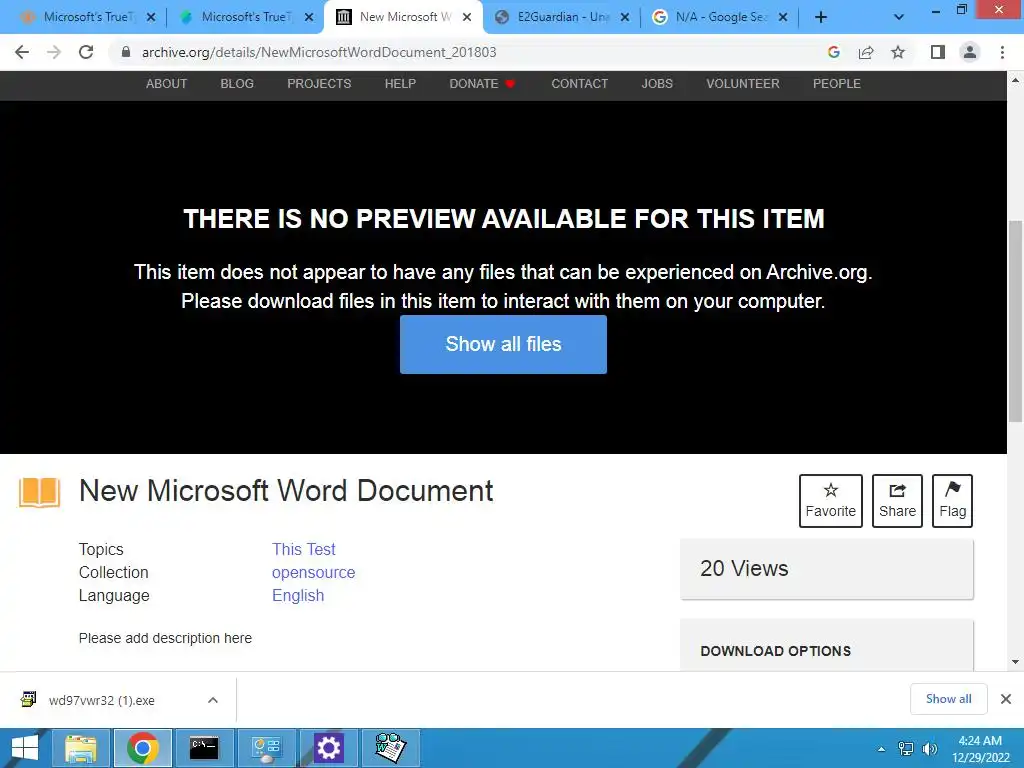This screenshot has height=768, width=1024.
Task: Open the Chrome three-dot menu
Action: (1002, 52)
